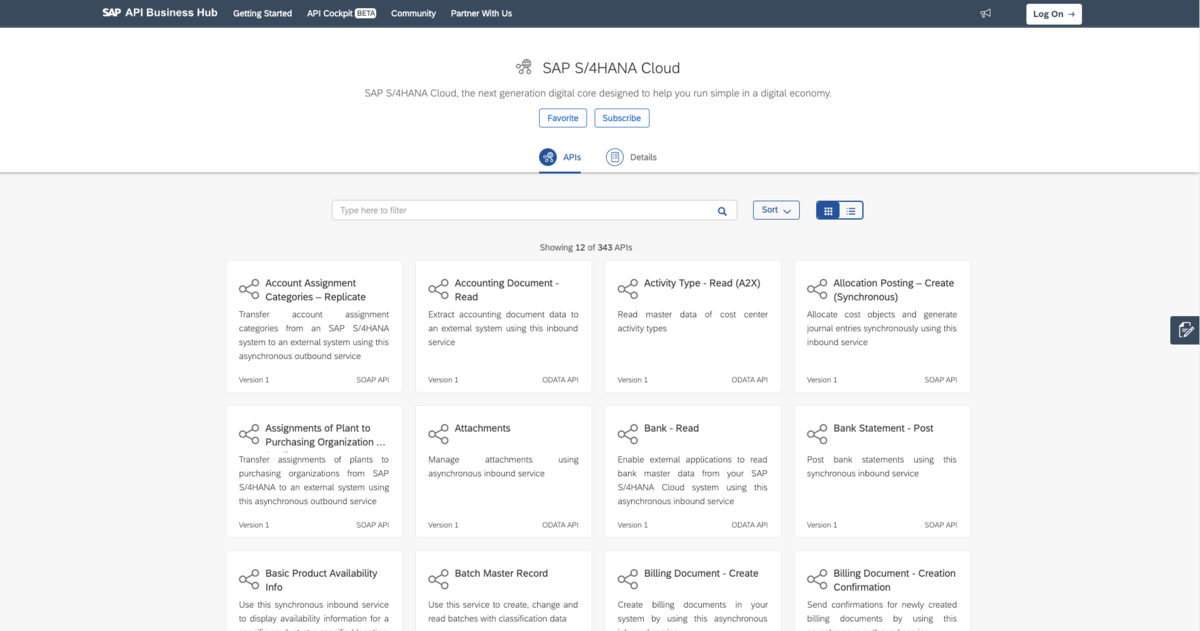Open the Community menu item

[413, 14]
